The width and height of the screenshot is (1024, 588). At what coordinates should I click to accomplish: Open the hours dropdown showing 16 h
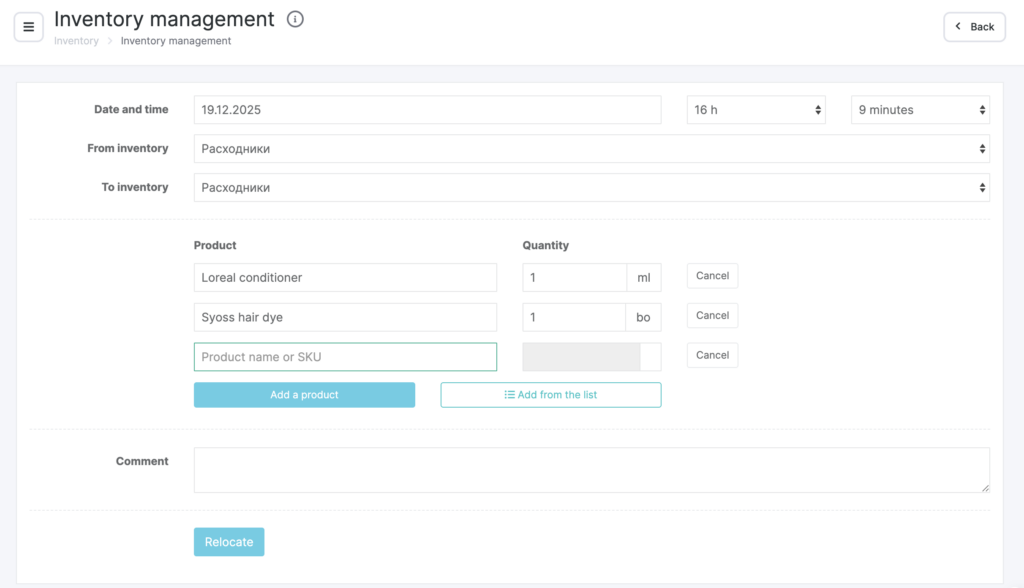pyautogui.click(x=755, y=110)
